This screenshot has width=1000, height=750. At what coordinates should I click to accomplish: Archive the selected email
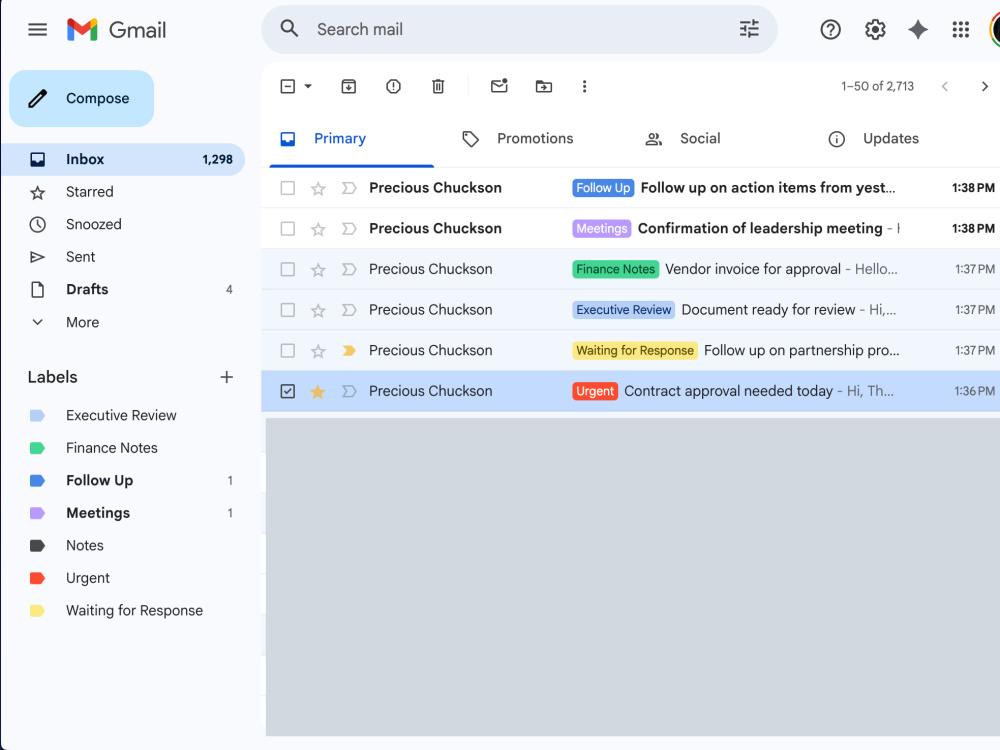(348, 86)
